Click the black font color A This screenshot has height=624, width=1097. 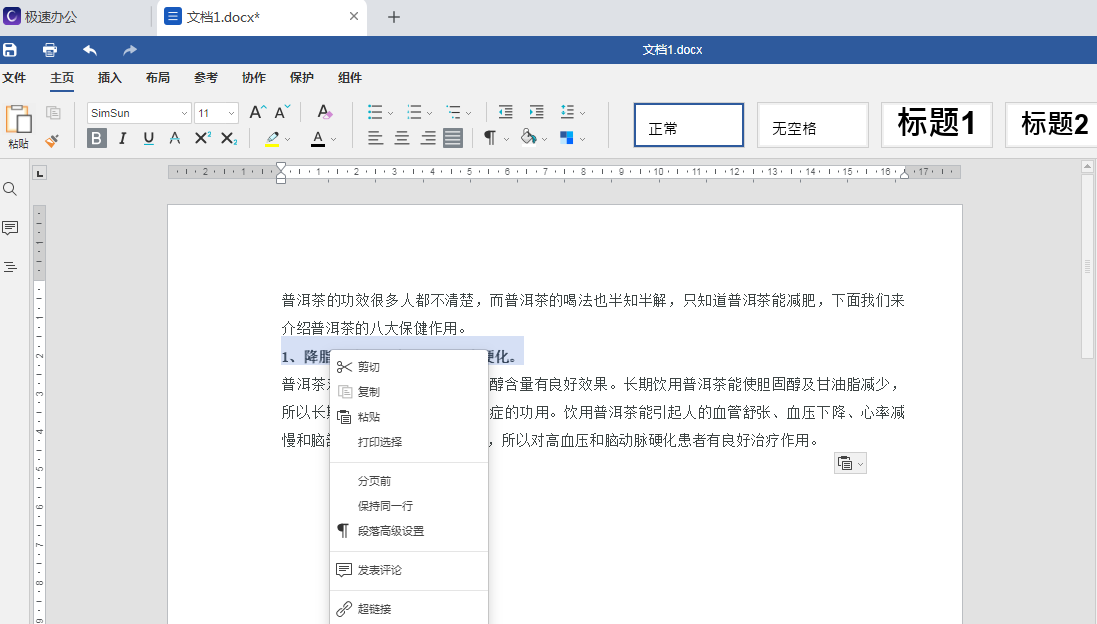point(318,139)
